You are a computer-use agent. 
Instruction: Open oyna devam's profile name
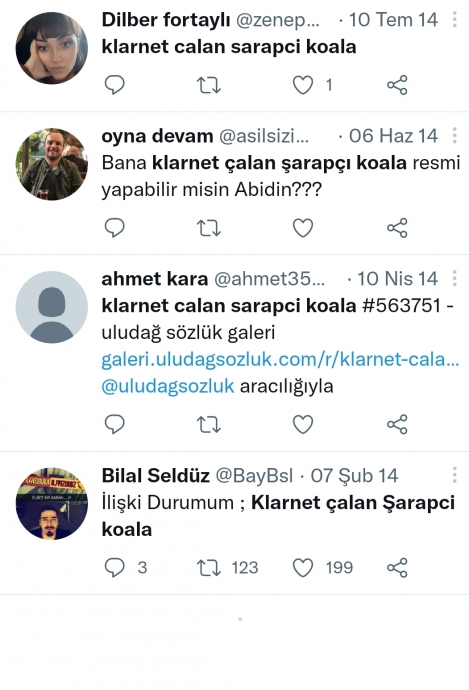[157, 136]
